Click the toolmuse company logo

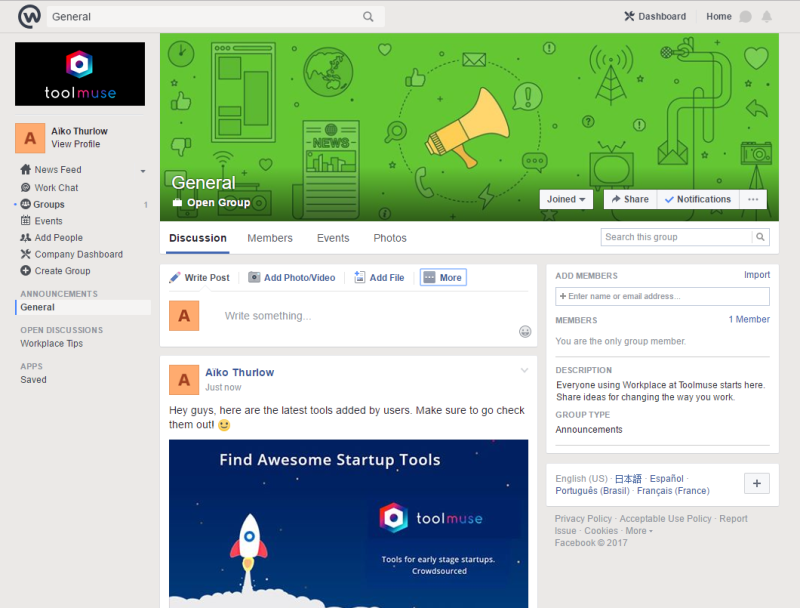point(80,74)
